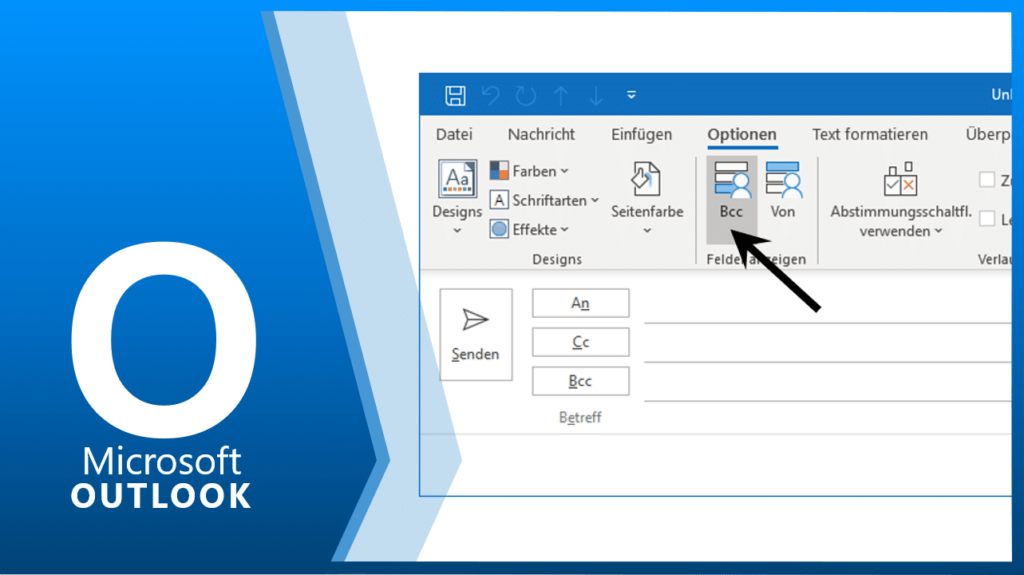The image size is (1024, 575).
Task: Click the Redo icon in the title bar
Action: [525, 96]
